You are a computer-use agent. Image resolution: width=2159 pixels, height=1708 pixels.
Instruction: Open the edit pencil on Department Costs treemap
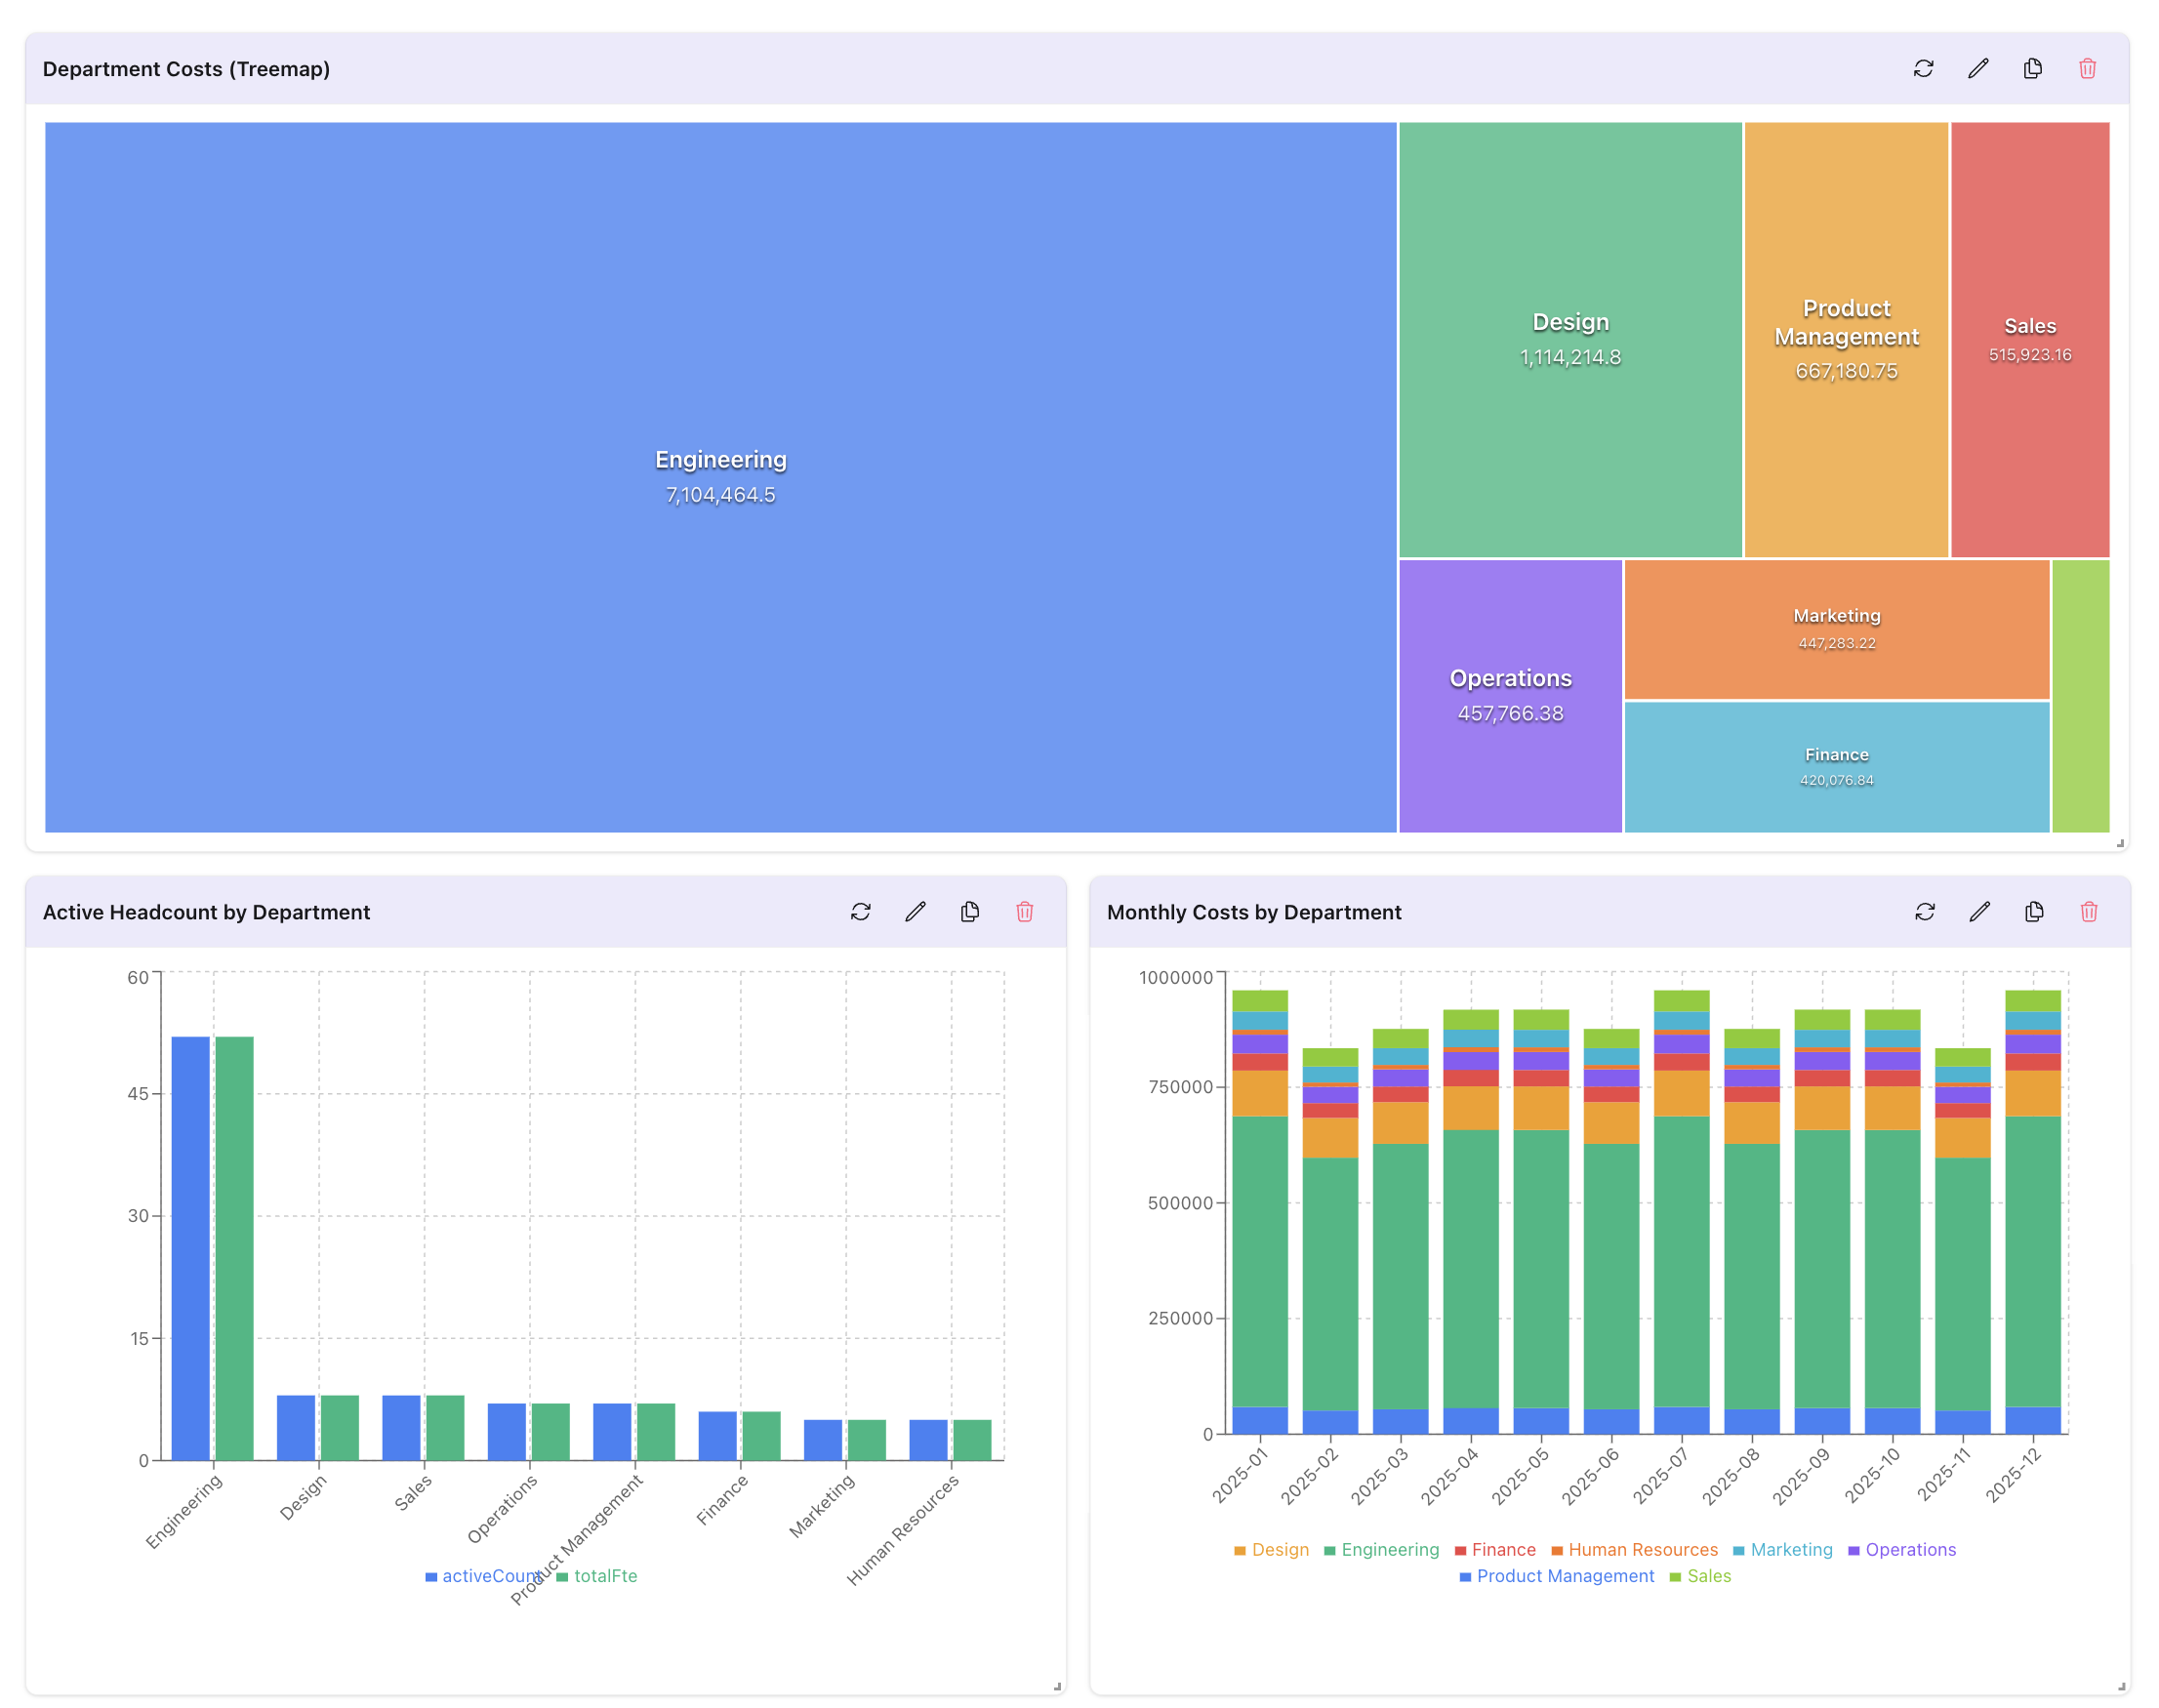pos(1977,69)
